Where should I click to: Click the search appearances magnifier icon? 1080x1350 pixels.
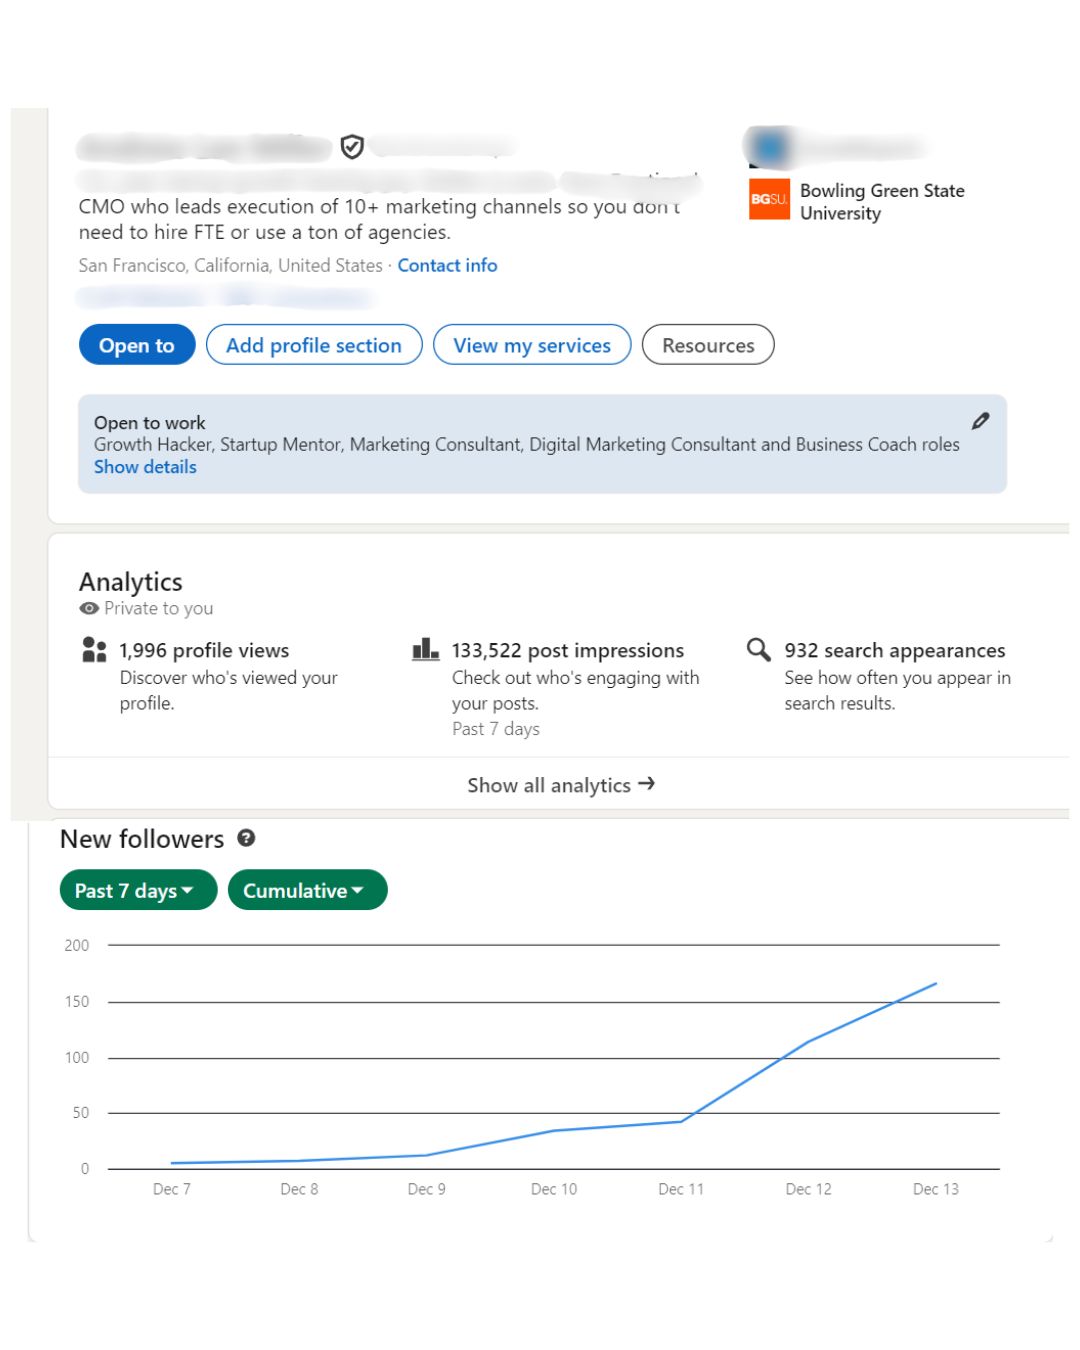pos(759,650)
